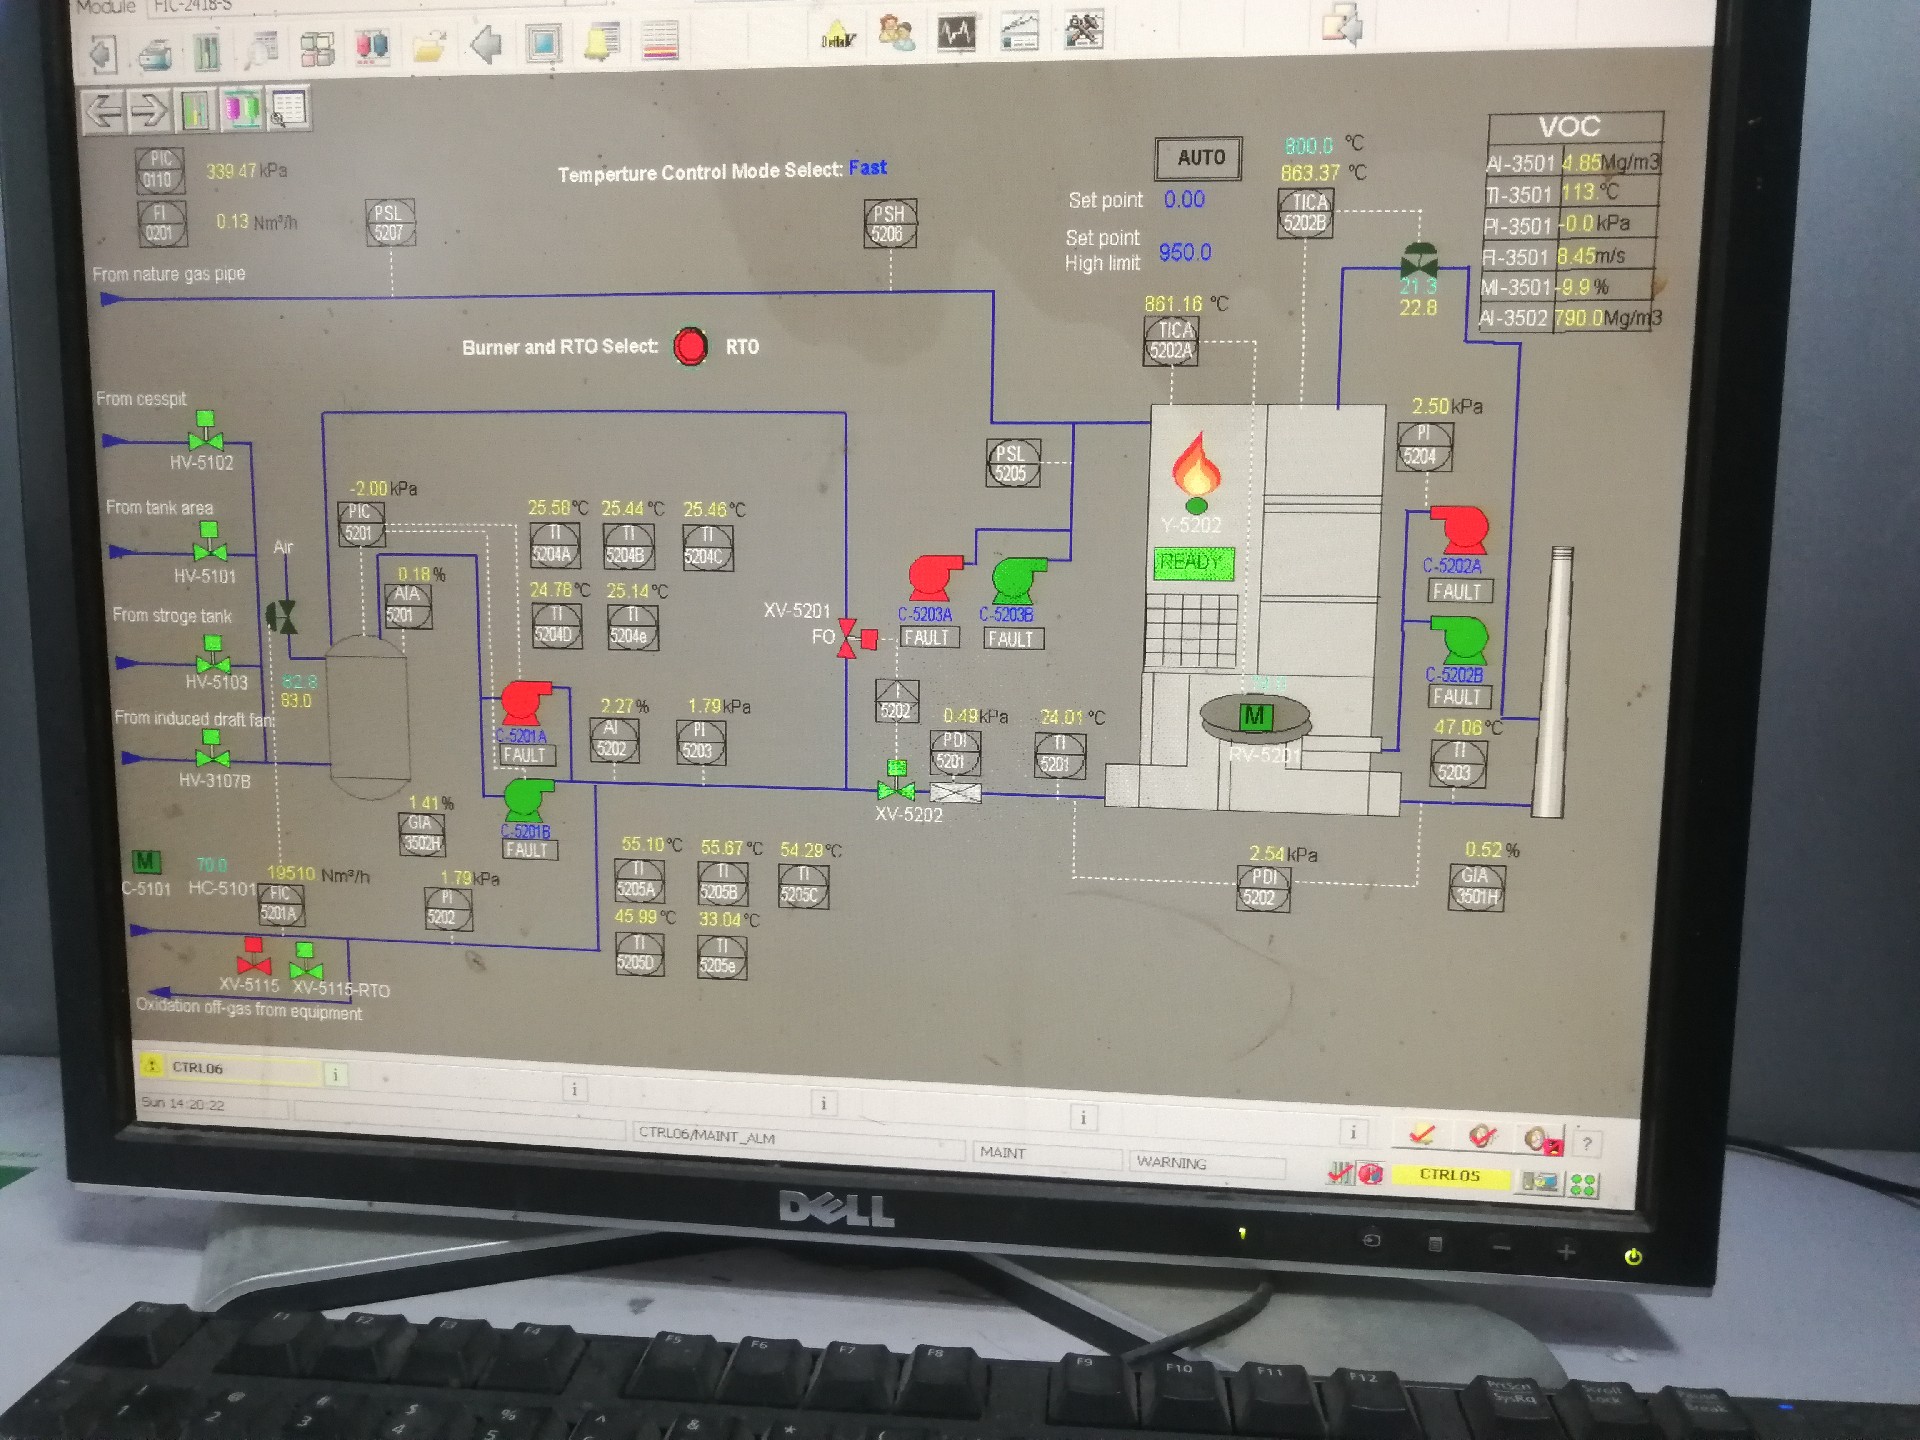The height and width of the screenshot is (1440, 1920).
Task: Open the process history trend icon
Action: [1019, 32]
